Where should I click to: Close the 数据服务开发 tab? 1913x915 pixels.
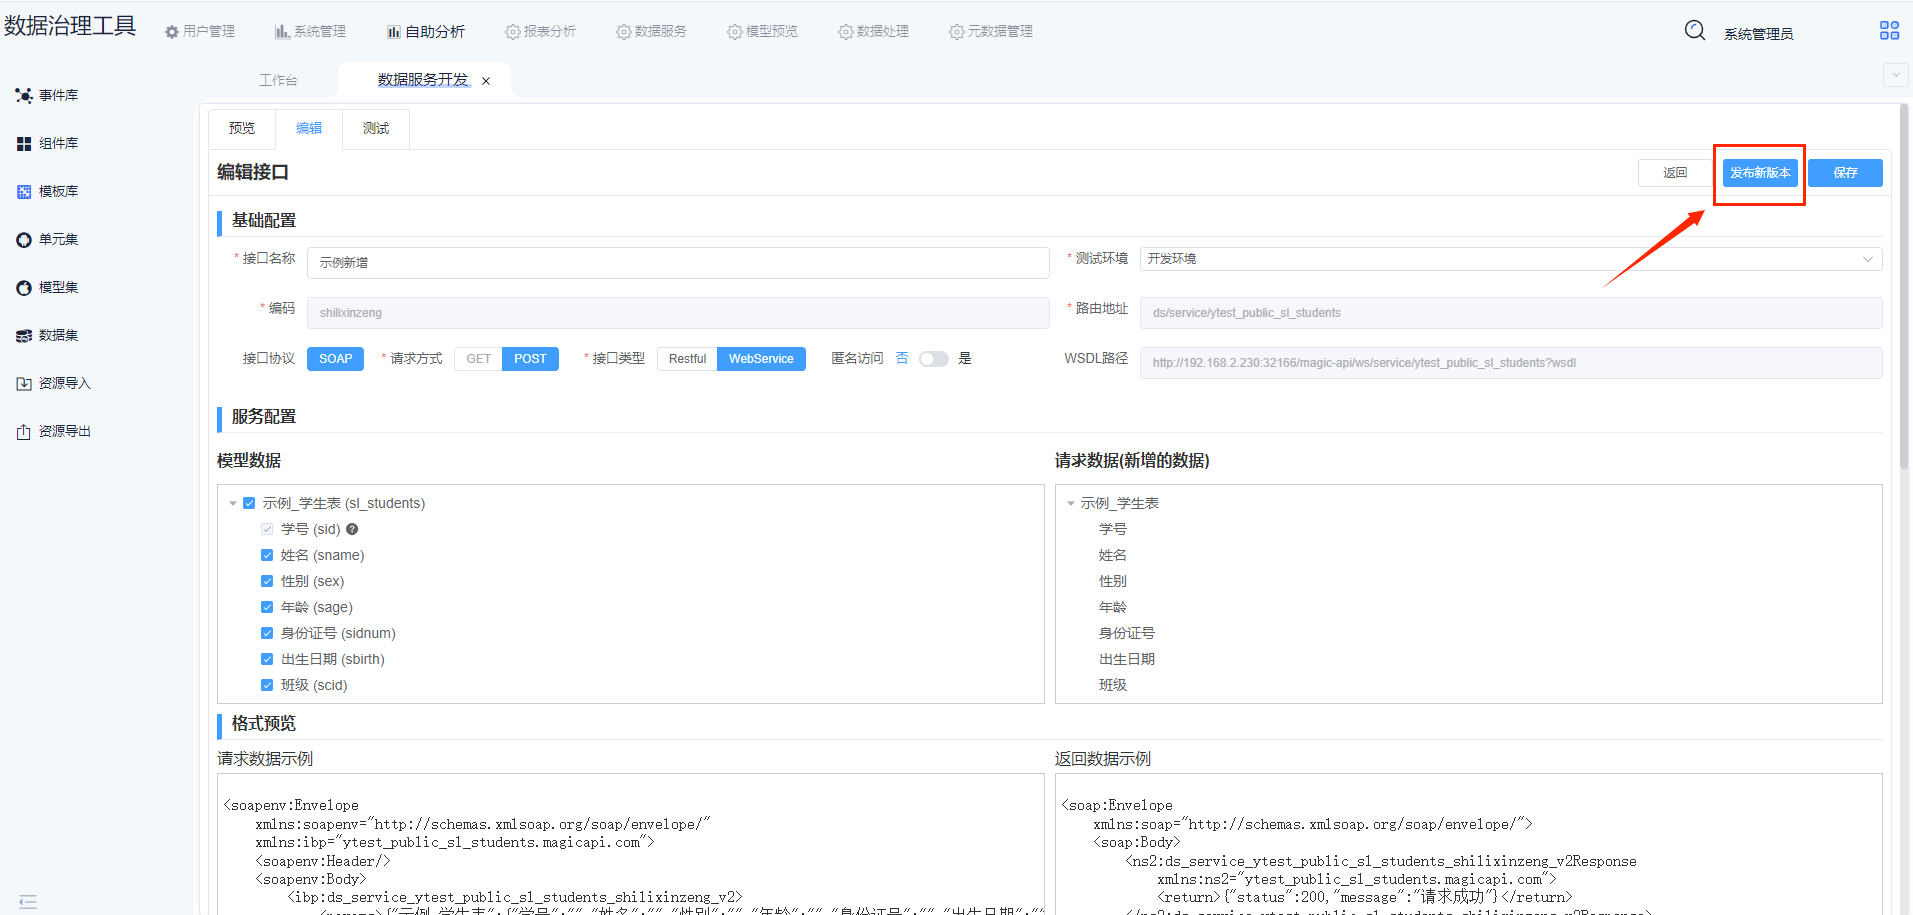[x=486, y=81]
